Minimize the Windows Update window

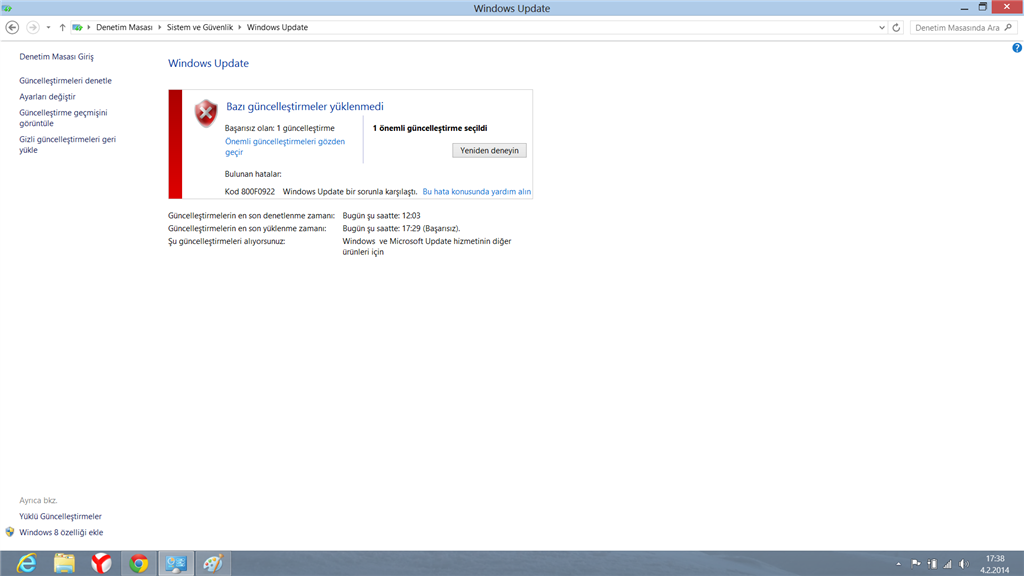click(x=964, y=8)
